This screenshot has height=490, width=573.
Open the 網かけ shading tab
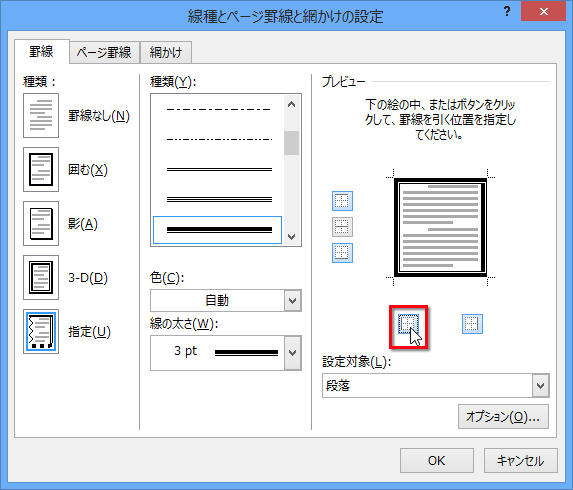[166, 52]
